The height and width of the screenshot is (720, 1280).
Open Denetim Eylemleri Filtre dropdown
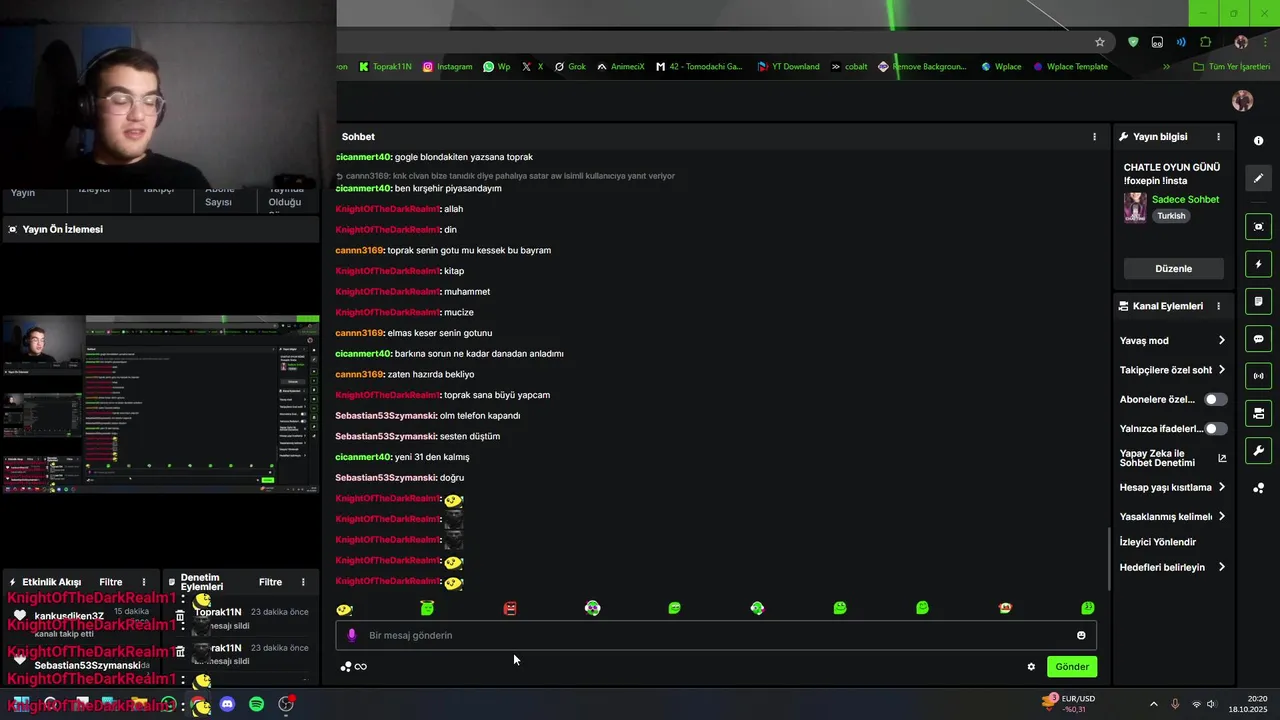[270, 582]
